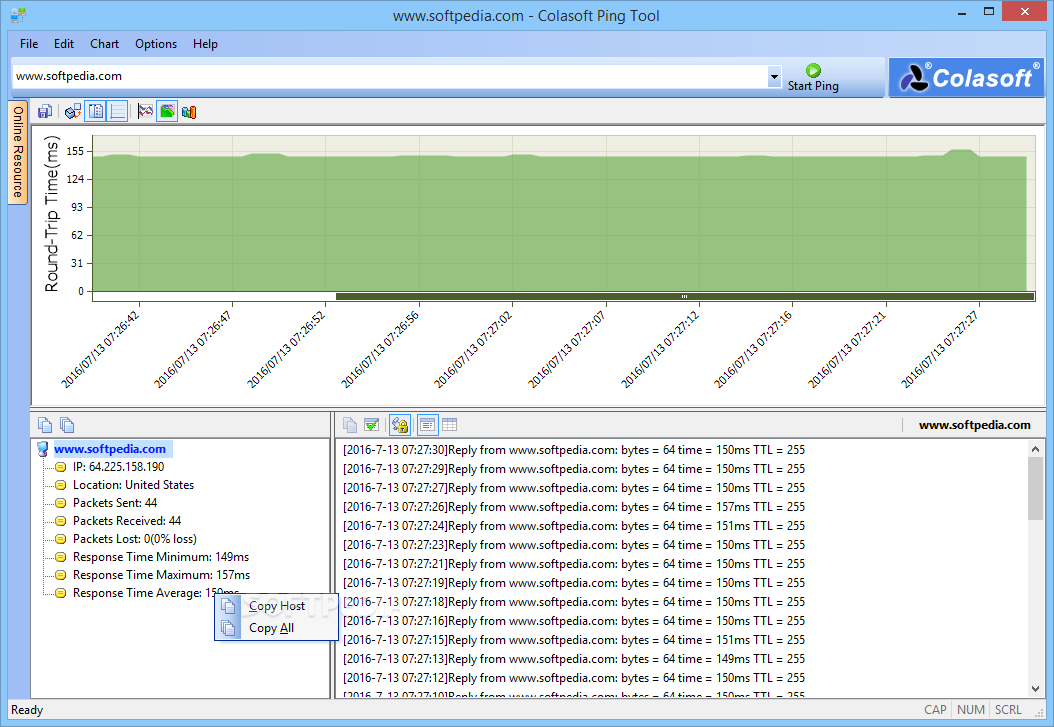
Task: Click the 07:27:13 reply line showing 149ms
Action: pyautogui.click(x=574, y=659)
